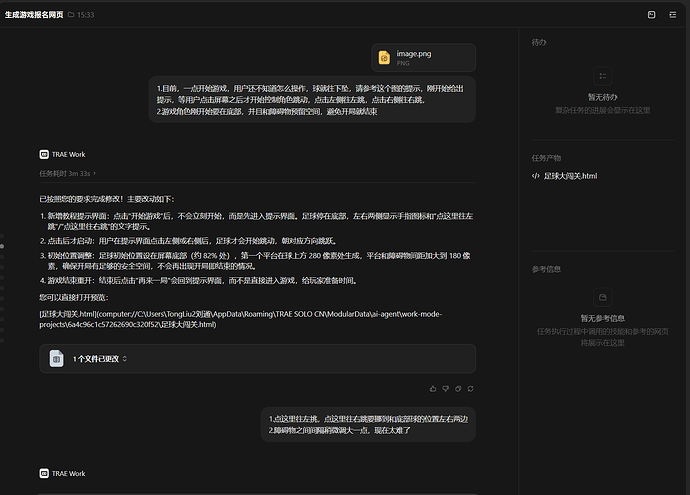This screenshot has width=690, height=495.
Task: Click the changed-file document icon
Action: coord(56,359)
